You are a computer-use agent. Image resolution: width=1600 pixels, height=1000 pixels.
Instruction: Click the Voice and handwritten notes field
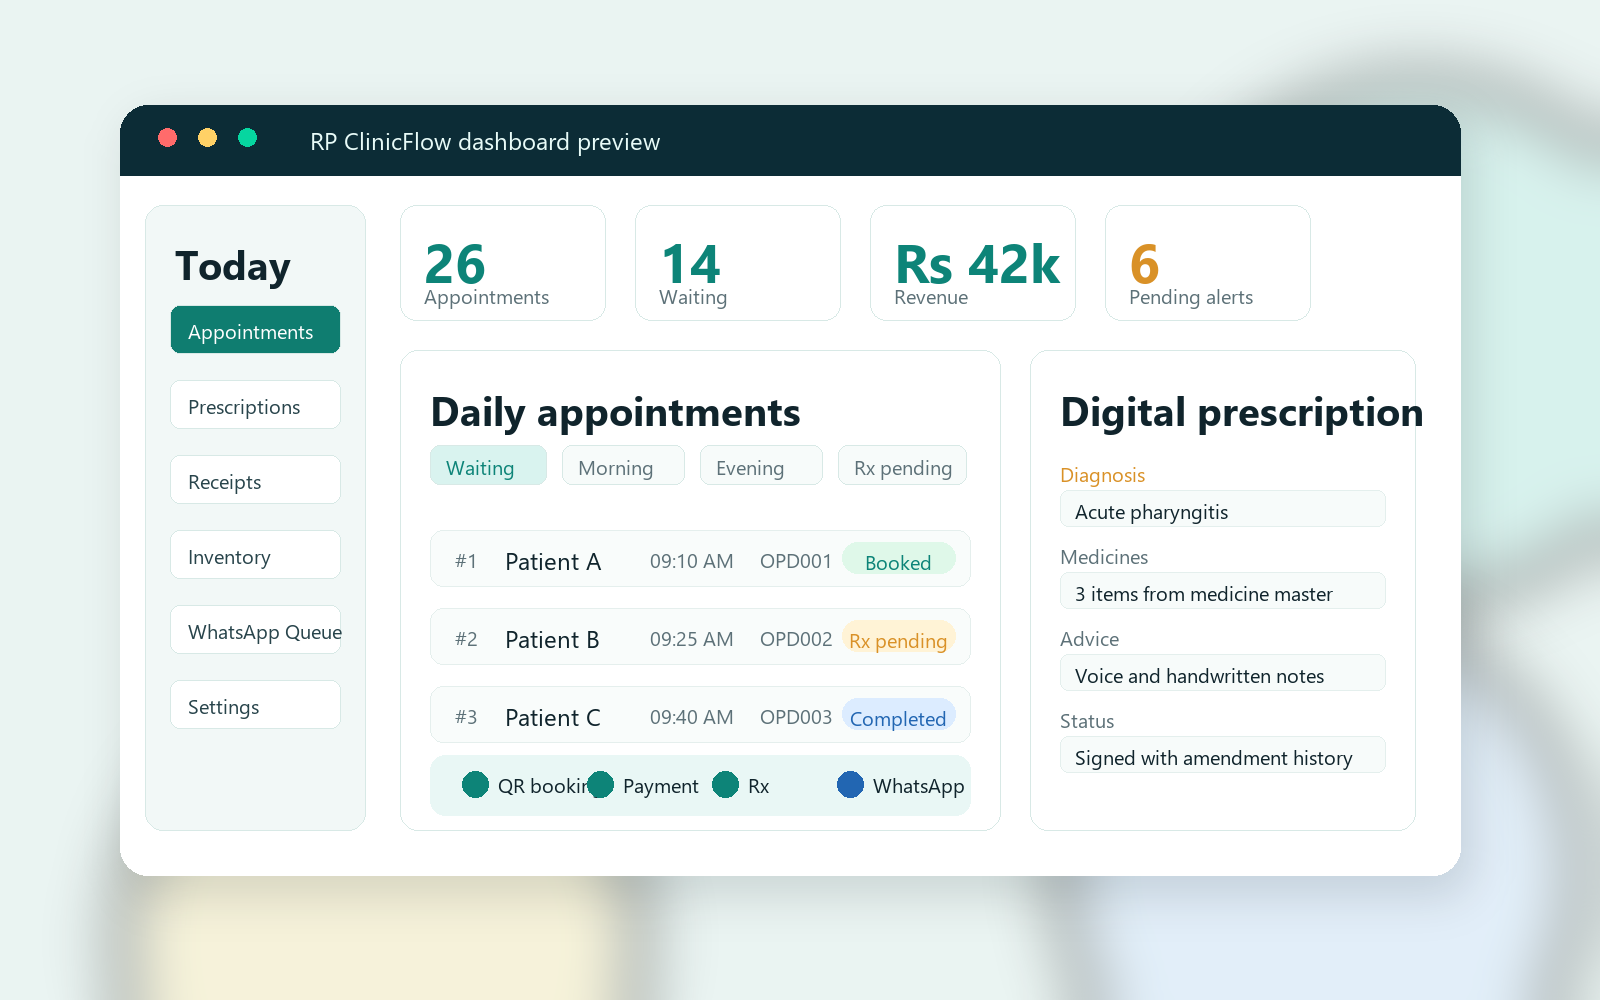coord(1223,673)
